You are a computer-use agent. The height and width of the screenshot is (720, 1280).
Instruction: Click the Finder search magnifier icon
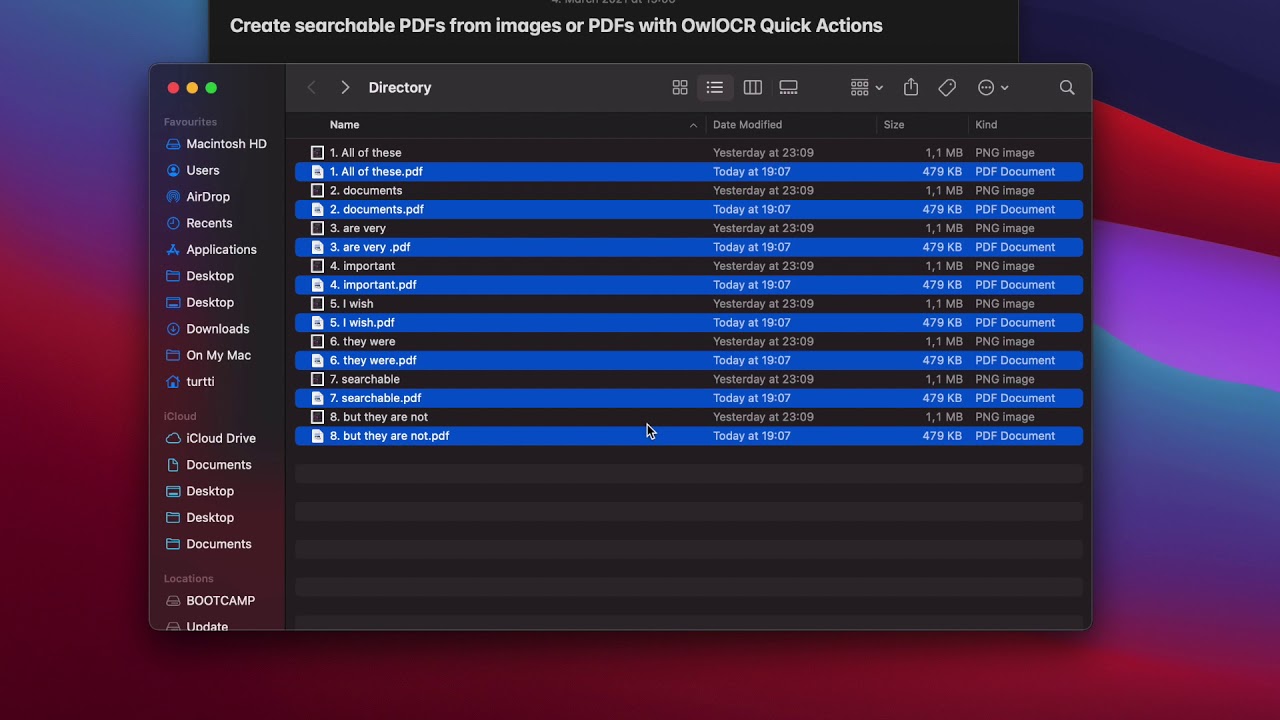click(x=1067, y=88)
